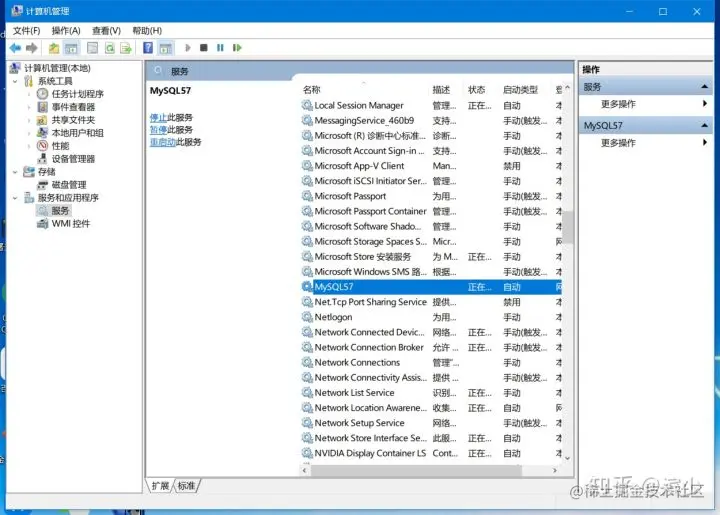Expand the 任务计划程序 node arrow
The height and width of the screenshot is (515, 720).
[29, 94]
